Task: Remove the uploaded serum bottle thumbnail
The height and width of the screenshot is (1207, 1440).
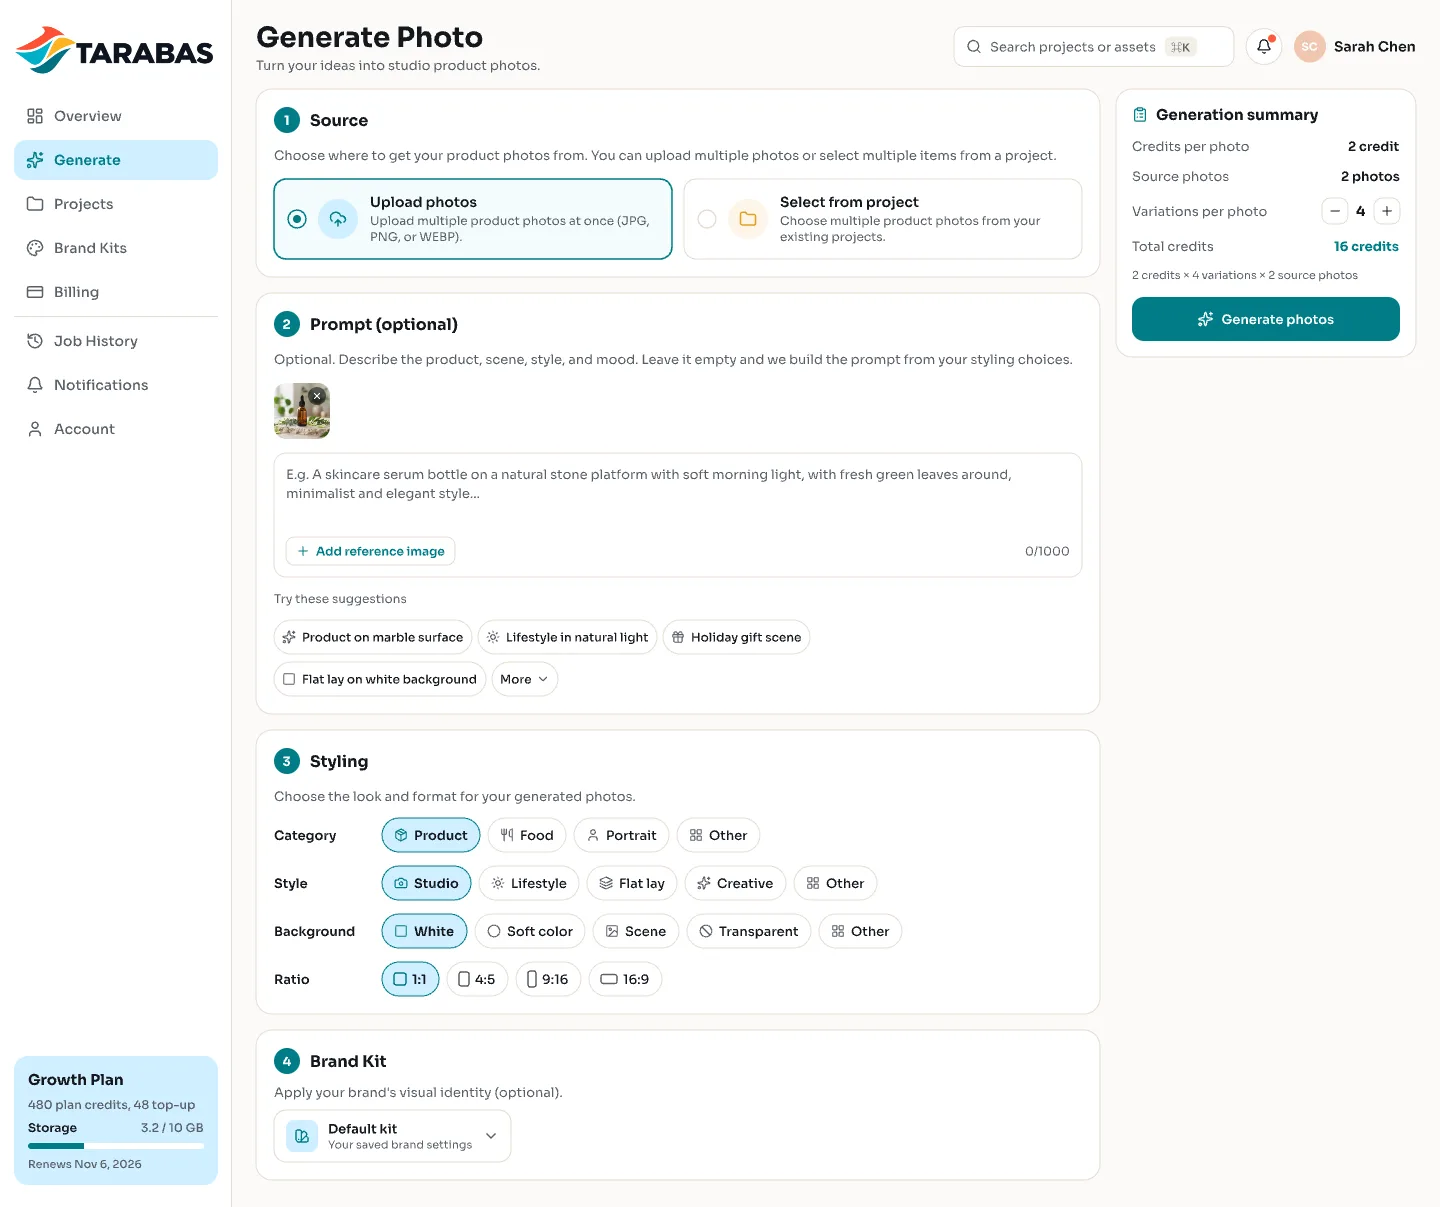Action: tap(317, 396)
